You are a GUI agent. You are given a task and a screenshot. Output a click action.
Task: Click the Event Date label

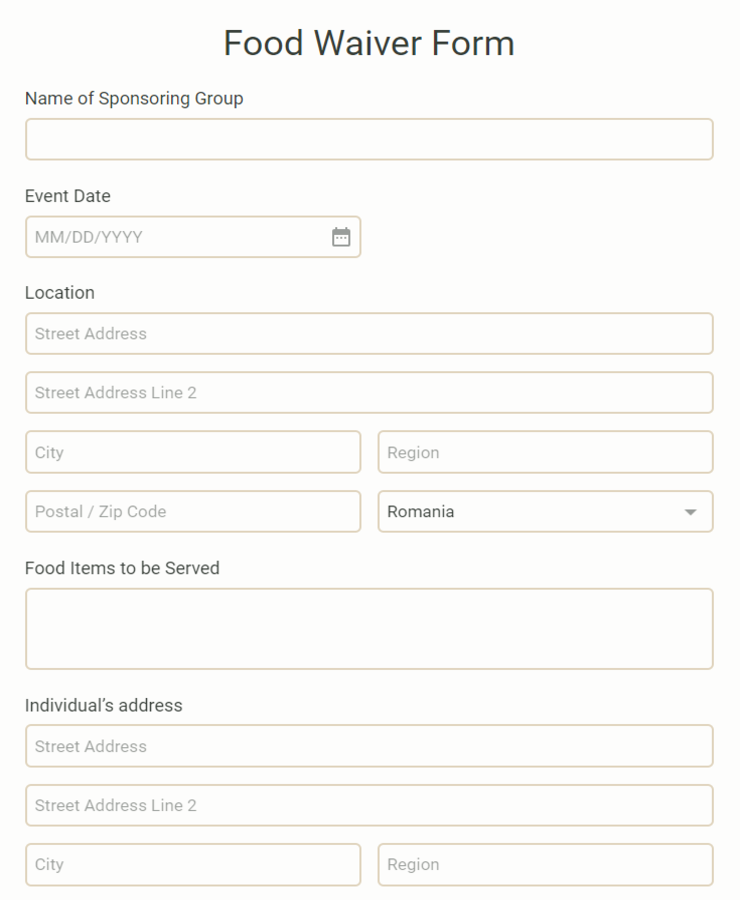coord(68,196)
